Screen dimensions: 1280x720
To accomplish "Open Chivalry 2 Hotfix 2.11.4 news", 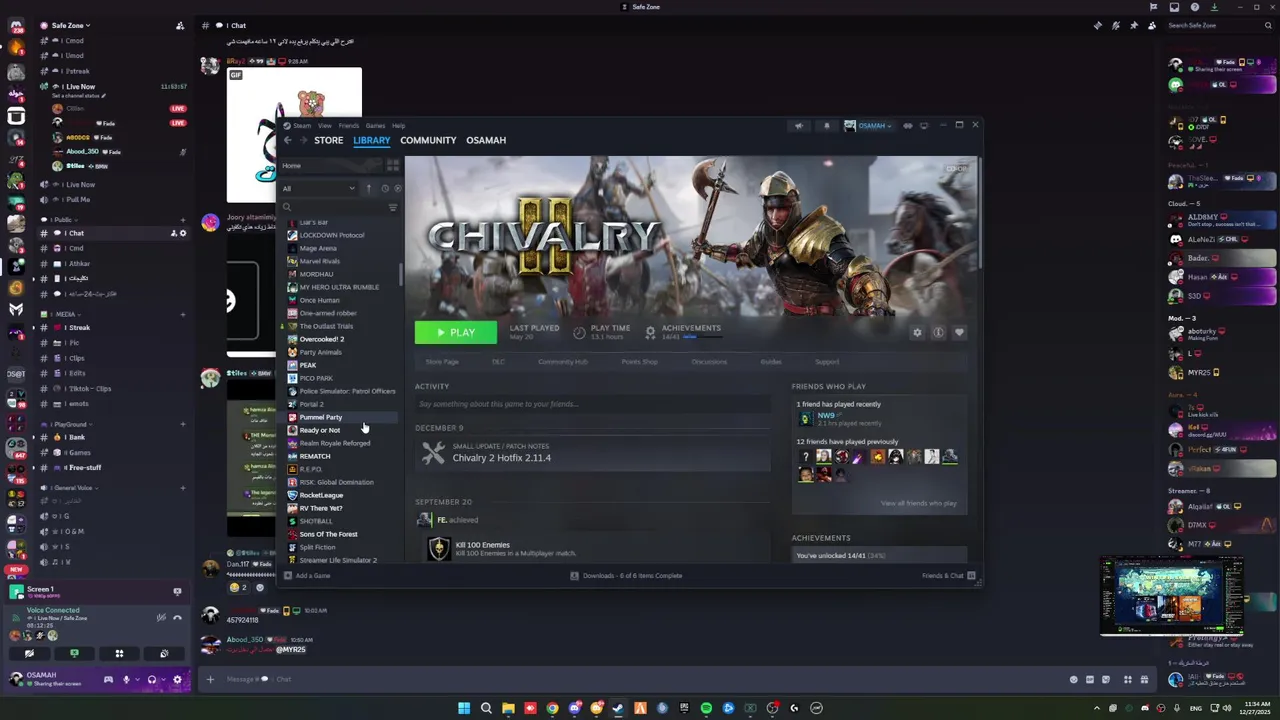I will [502, 458].
